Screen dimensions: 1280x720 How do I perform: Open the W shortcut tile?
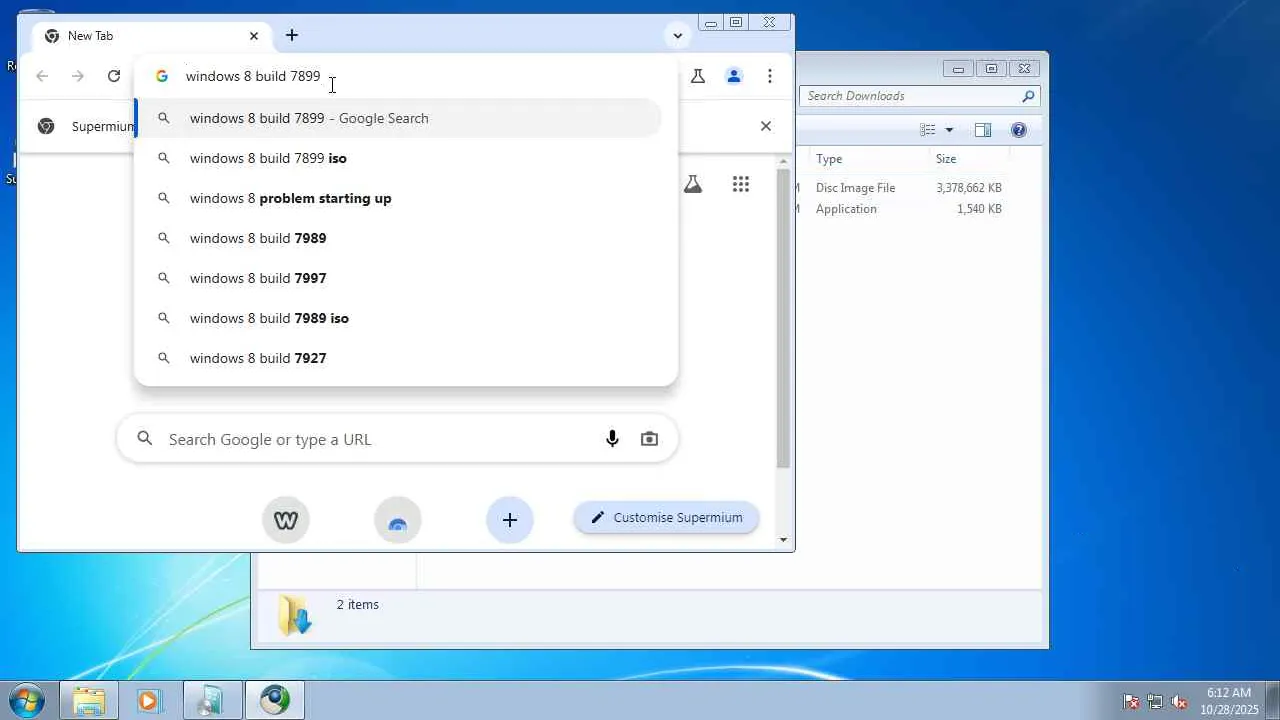[x=286, y=520]
